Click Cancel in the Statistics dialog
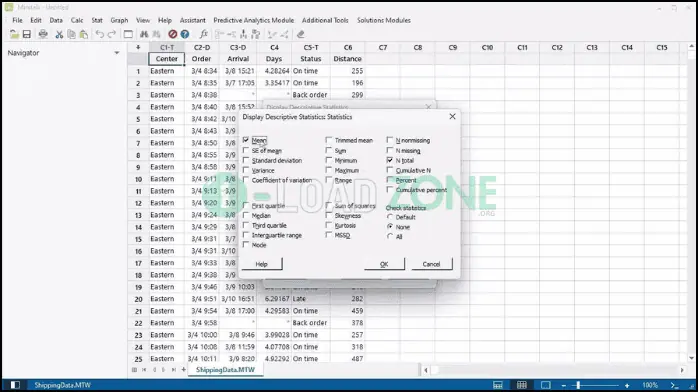The image size is (698, 392). click(x=431, y=264)
